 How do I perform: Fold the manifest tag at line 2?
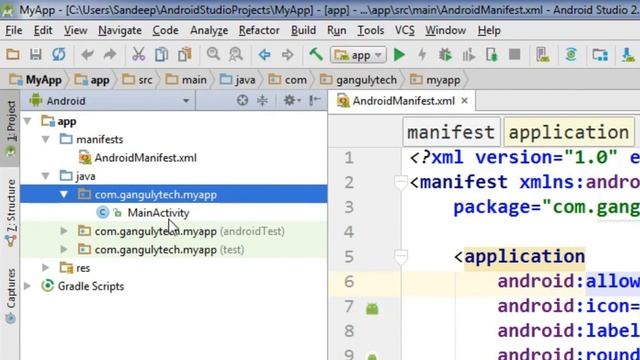(401, 182)
